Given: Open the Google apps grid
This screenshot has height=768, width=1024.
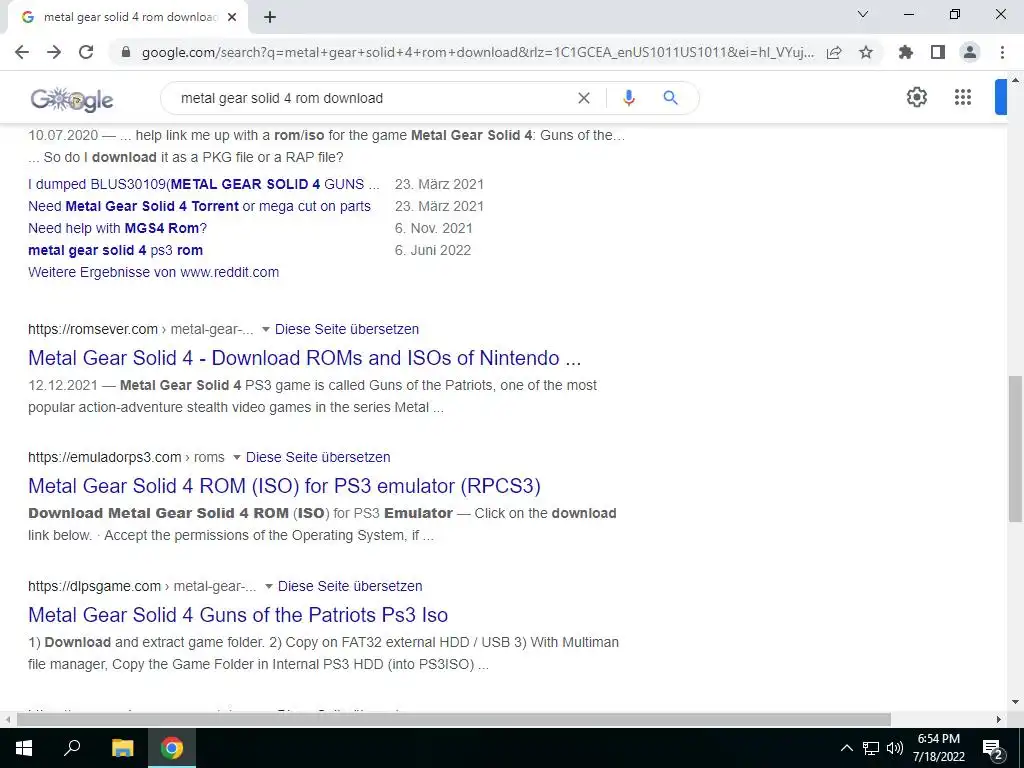Looking at the screenshot, I should (963, 97).
